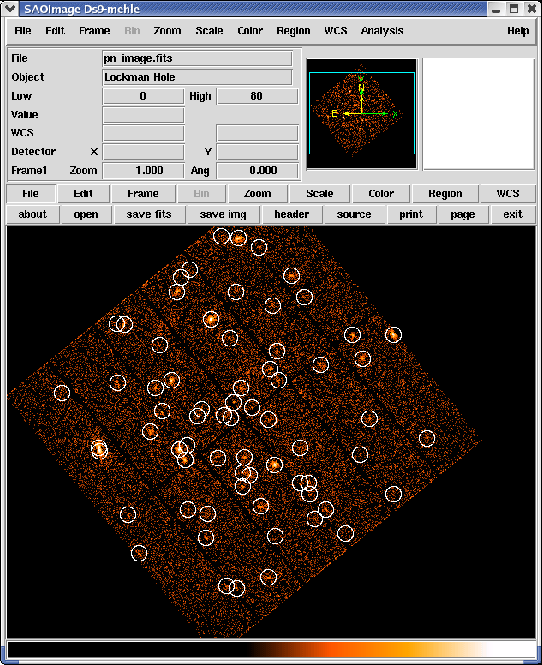Click the header button
Viewport: 542px width, 665px height.
point(292,215)
